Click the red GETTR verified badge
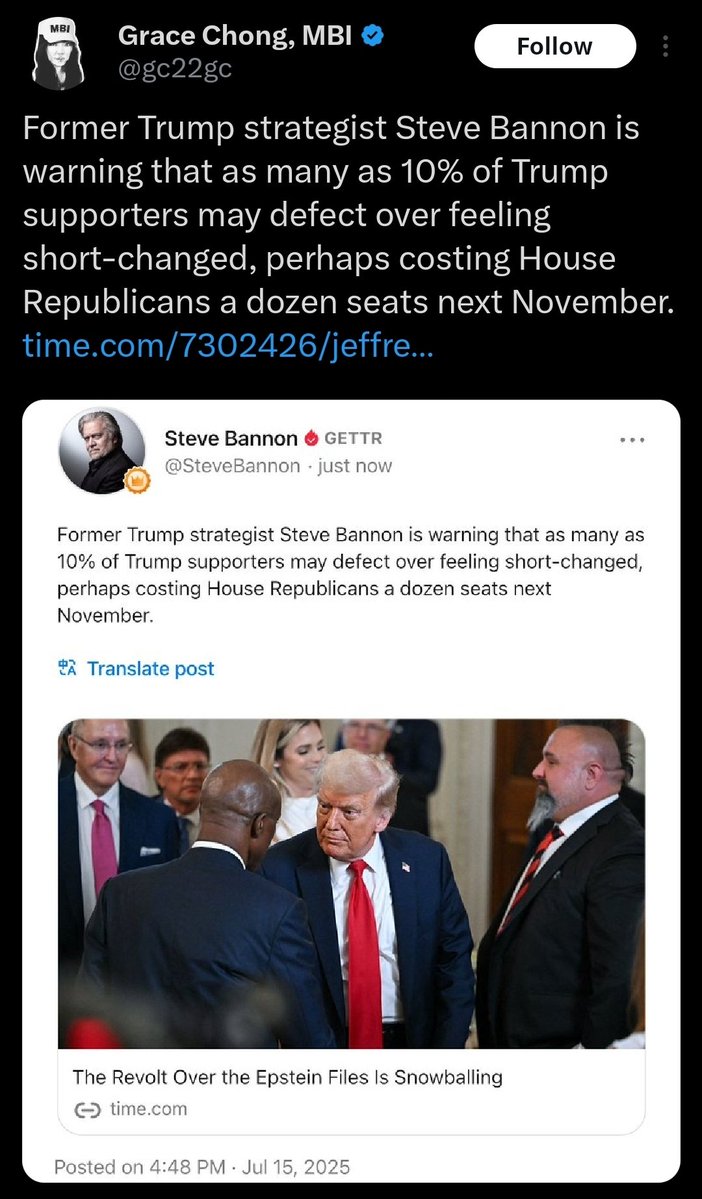Screen dimensions: 702x1199 tap(310, 438)
